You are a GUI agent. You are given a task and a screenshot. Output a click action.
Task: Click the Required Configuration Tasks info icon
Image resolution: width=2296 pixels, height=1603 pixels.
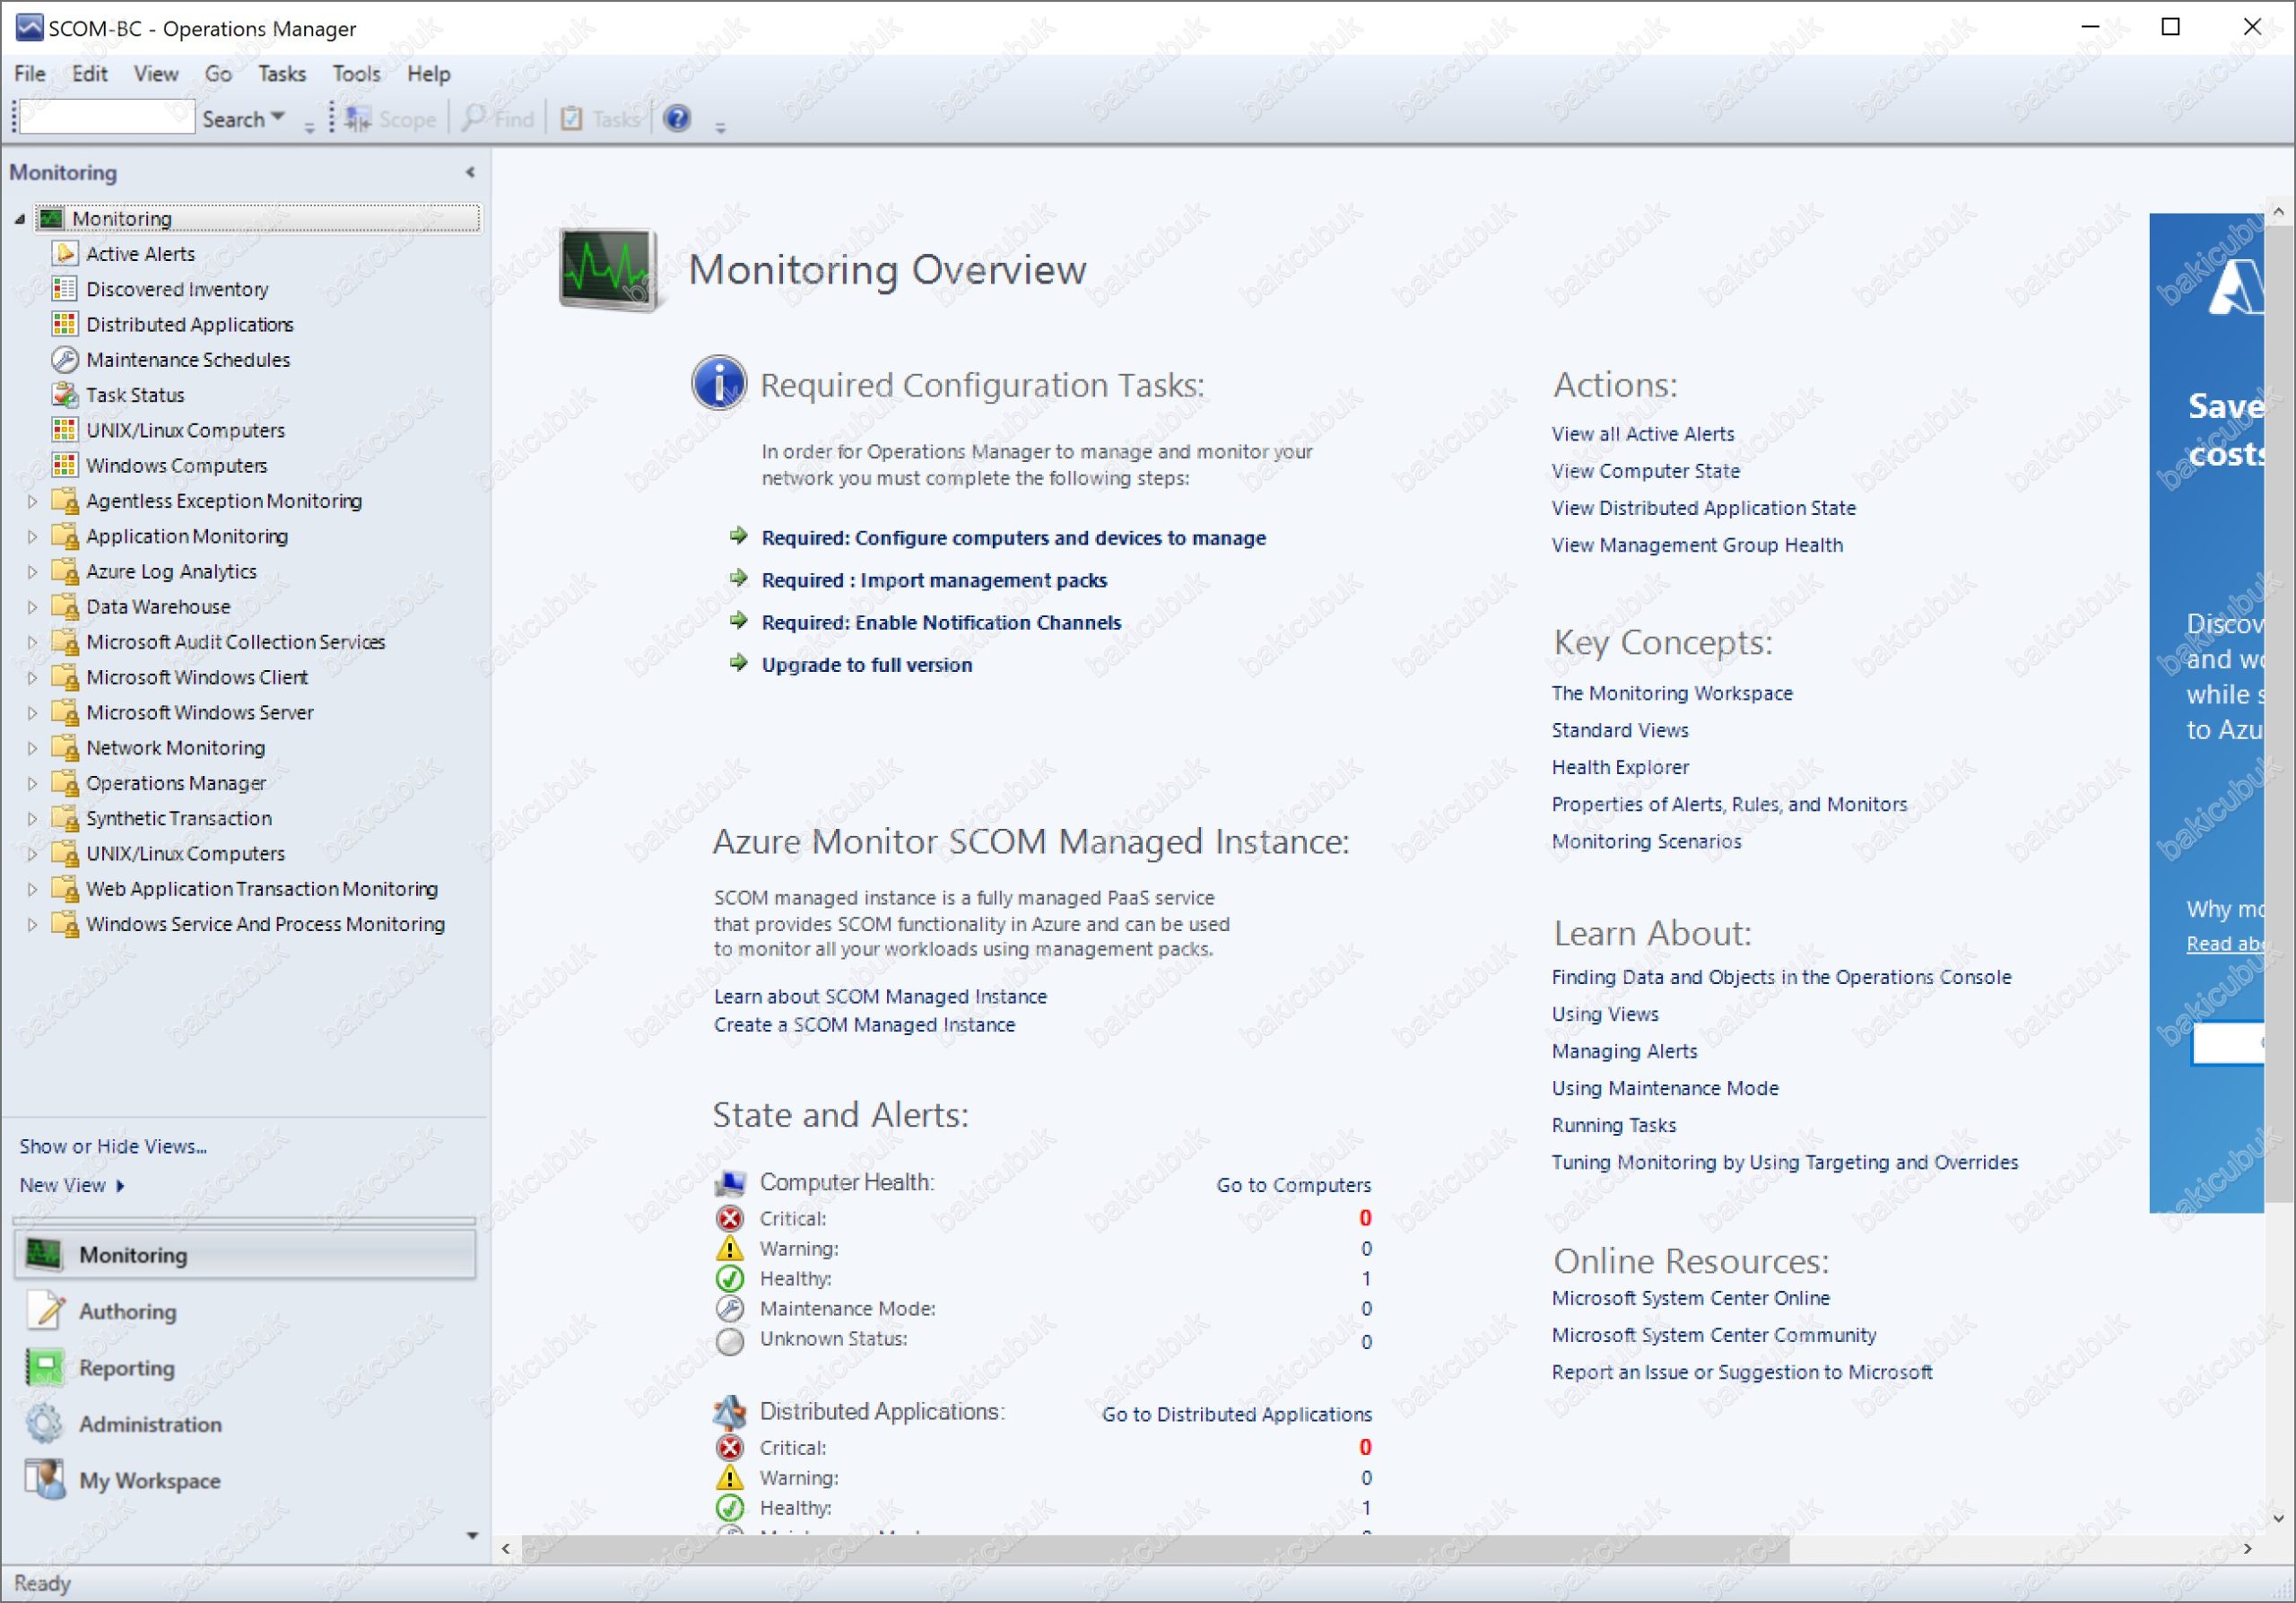(718, 382)
